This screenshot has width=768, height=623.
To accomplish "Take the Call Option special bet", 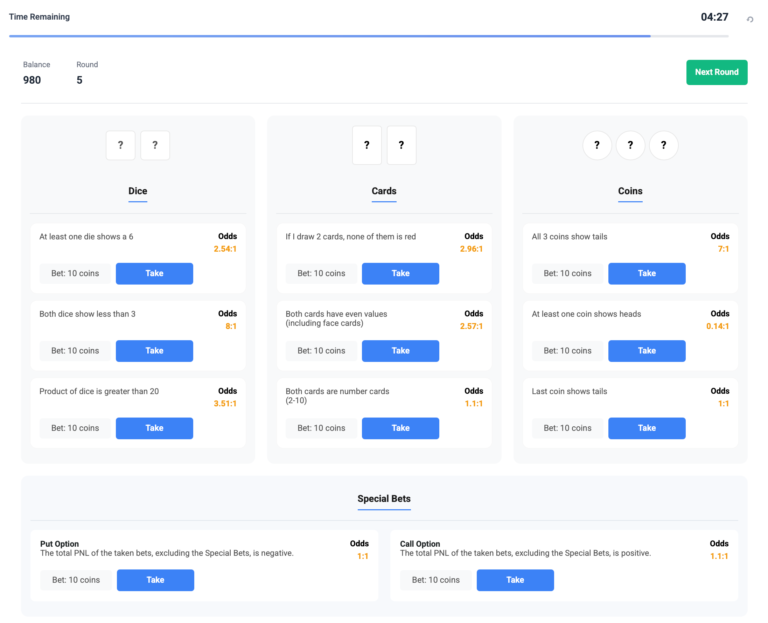I will (515, 580).
